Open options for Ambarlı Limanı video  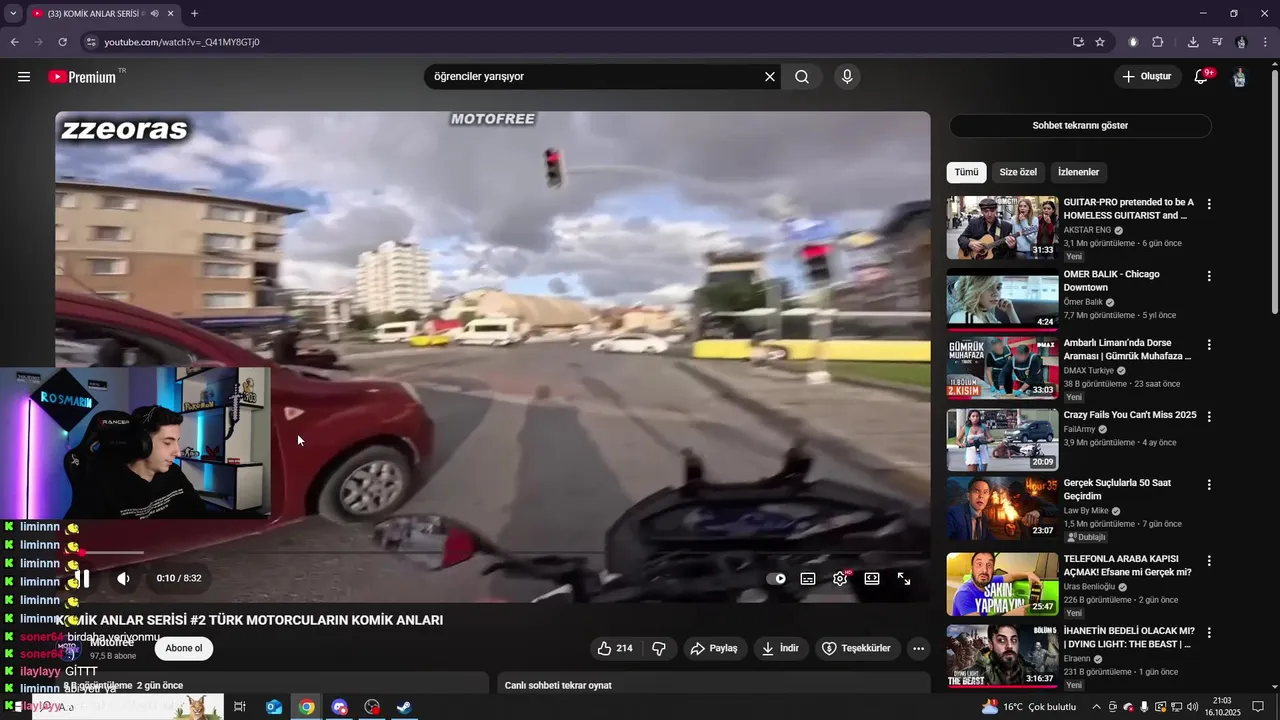pyautogui.click(x=1209, y=345)
